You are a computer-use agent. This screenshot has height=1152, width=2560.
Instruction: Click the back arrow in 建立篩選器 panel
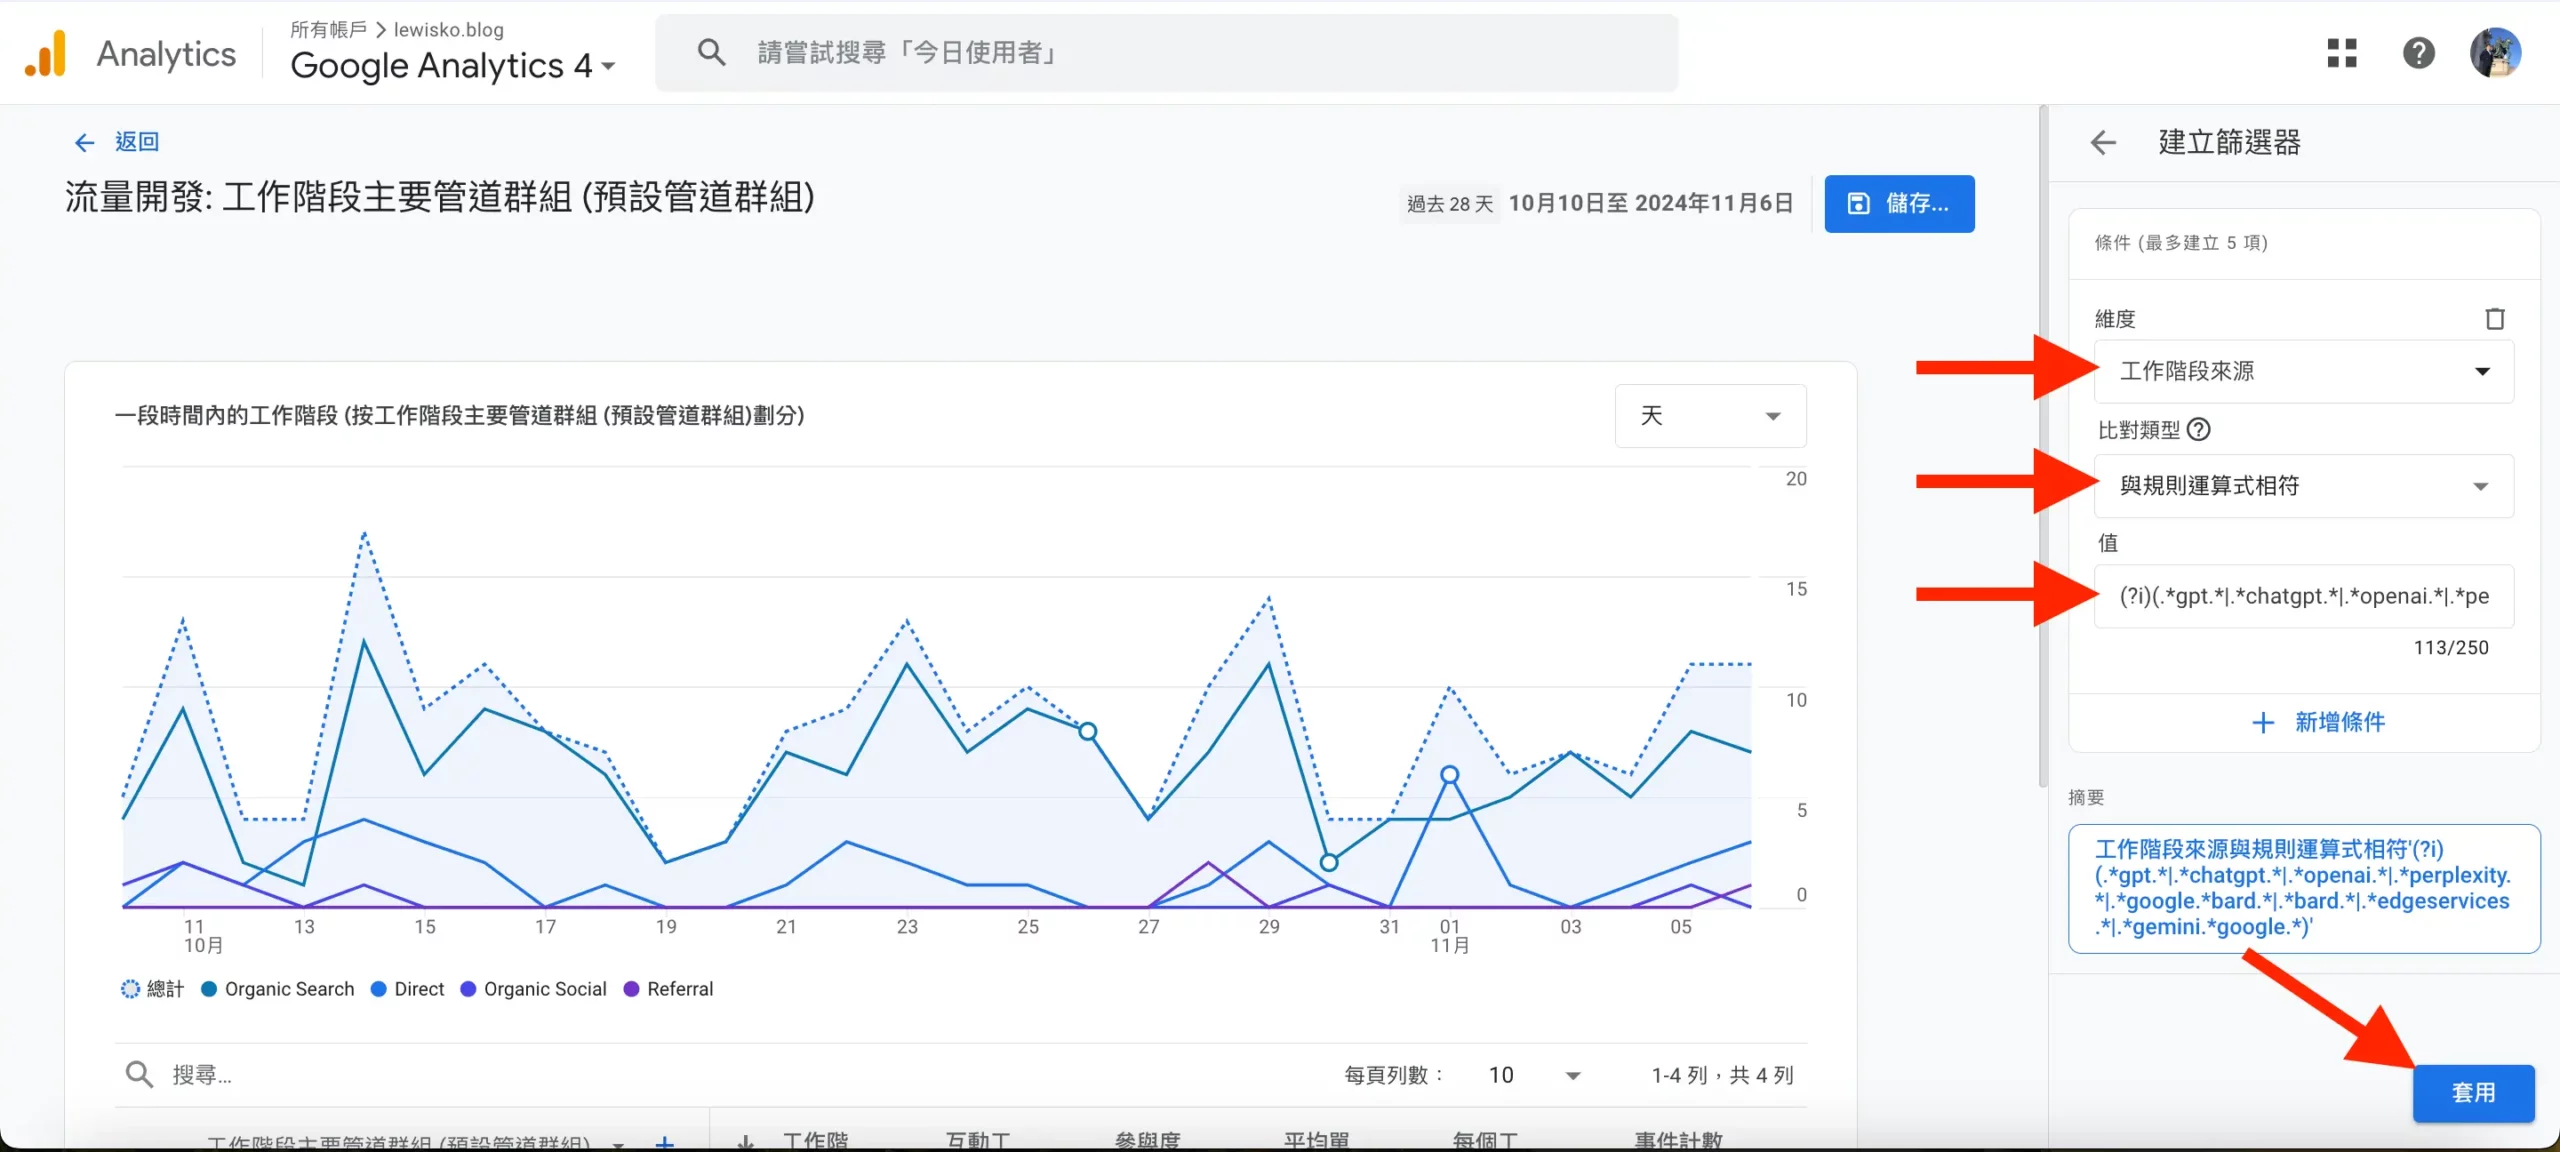pyautogui.click(x=2103, y=143)
